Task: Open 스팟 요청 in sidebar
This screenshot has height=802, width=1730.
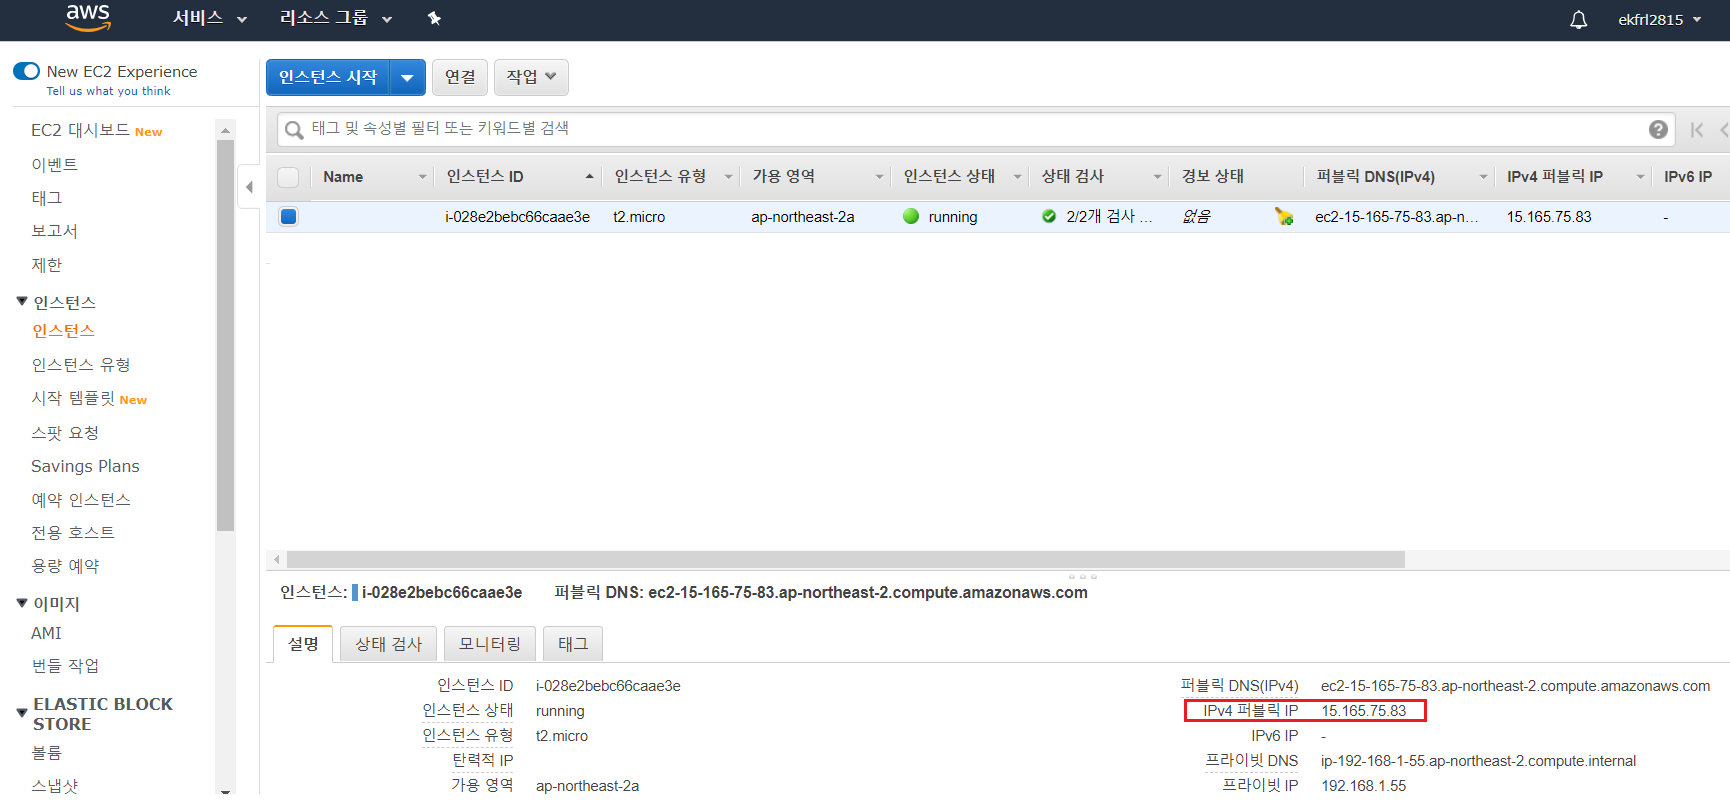Action: pyautogui.click(x=65, y=433)
